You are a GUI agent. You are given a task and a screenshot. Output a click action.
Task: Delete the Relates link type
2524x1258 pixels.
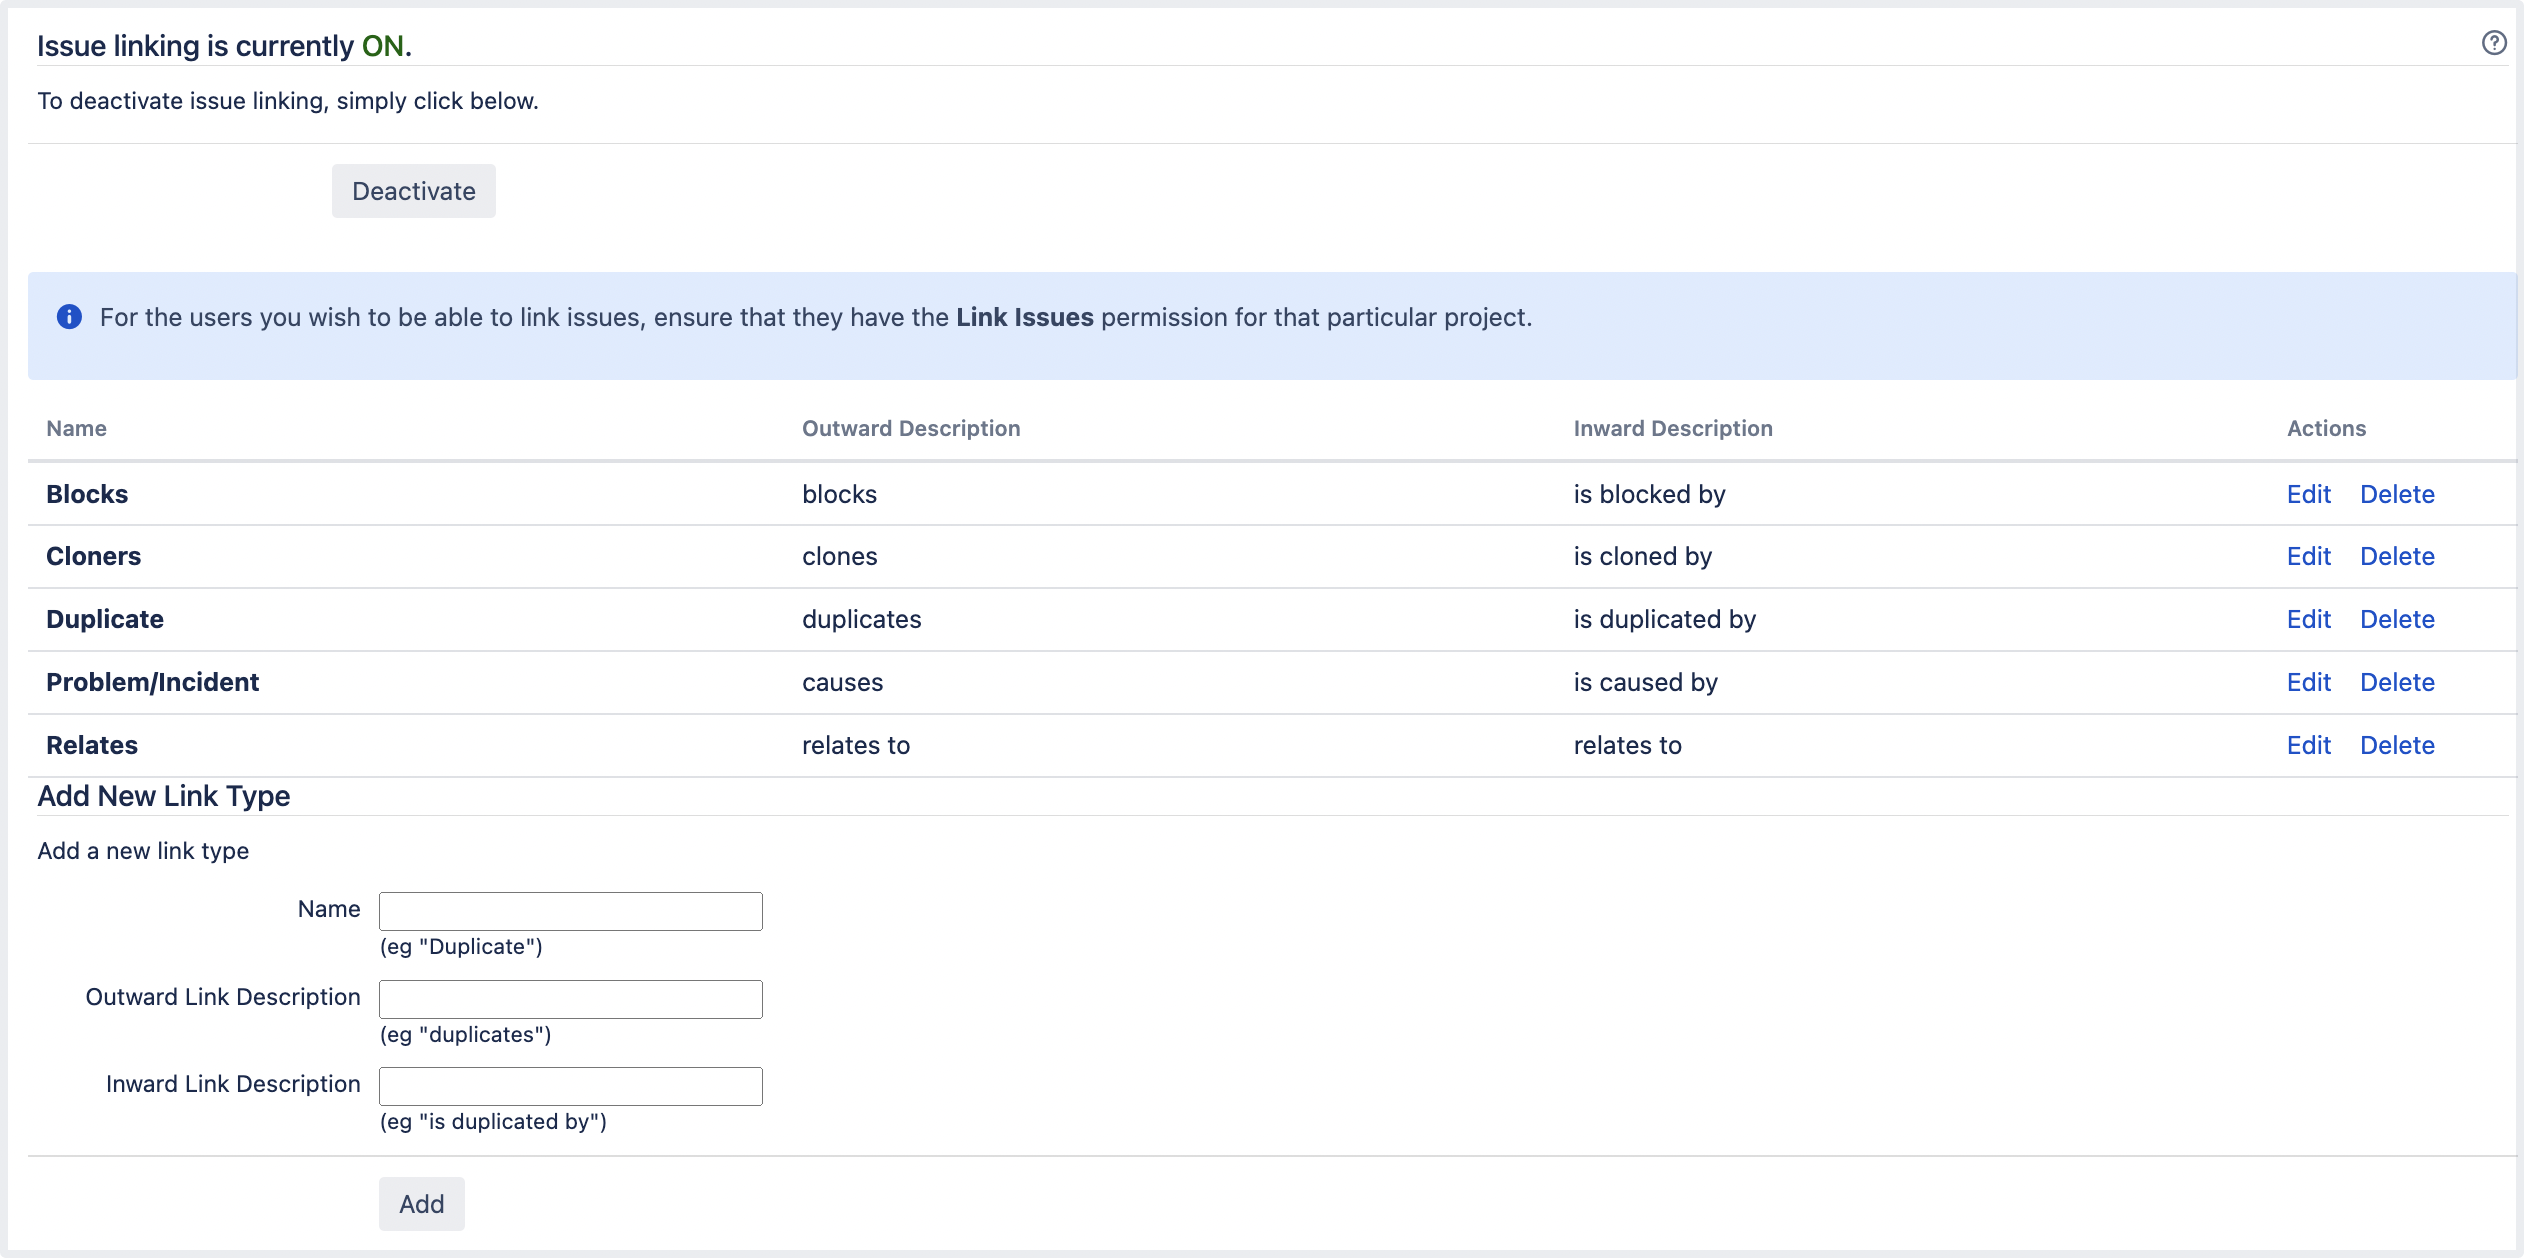point(2397,745)
